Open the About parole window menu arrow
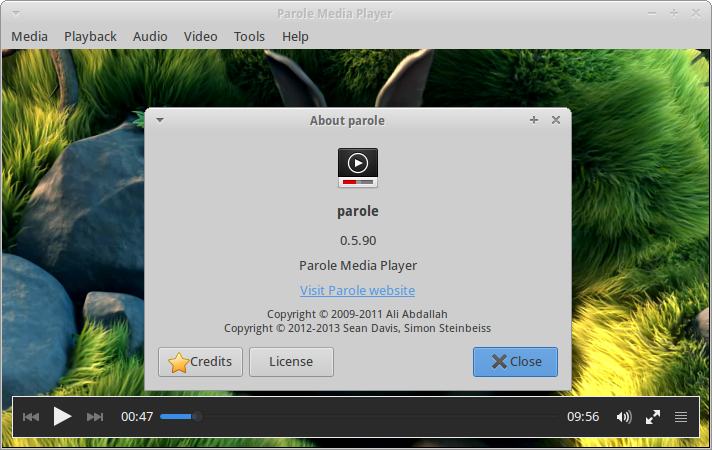The height and width of the screenshot is (450, 712). [x=160, y=120]
